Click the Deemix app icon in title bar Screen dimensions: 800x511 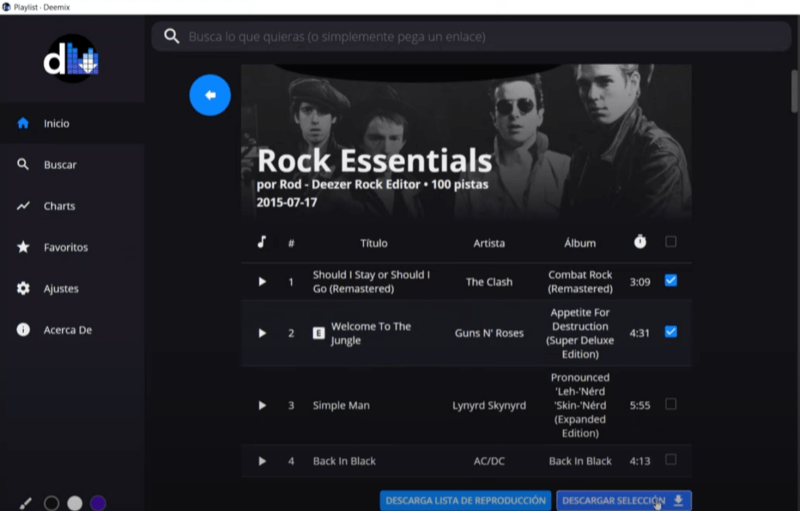point(6,7)
